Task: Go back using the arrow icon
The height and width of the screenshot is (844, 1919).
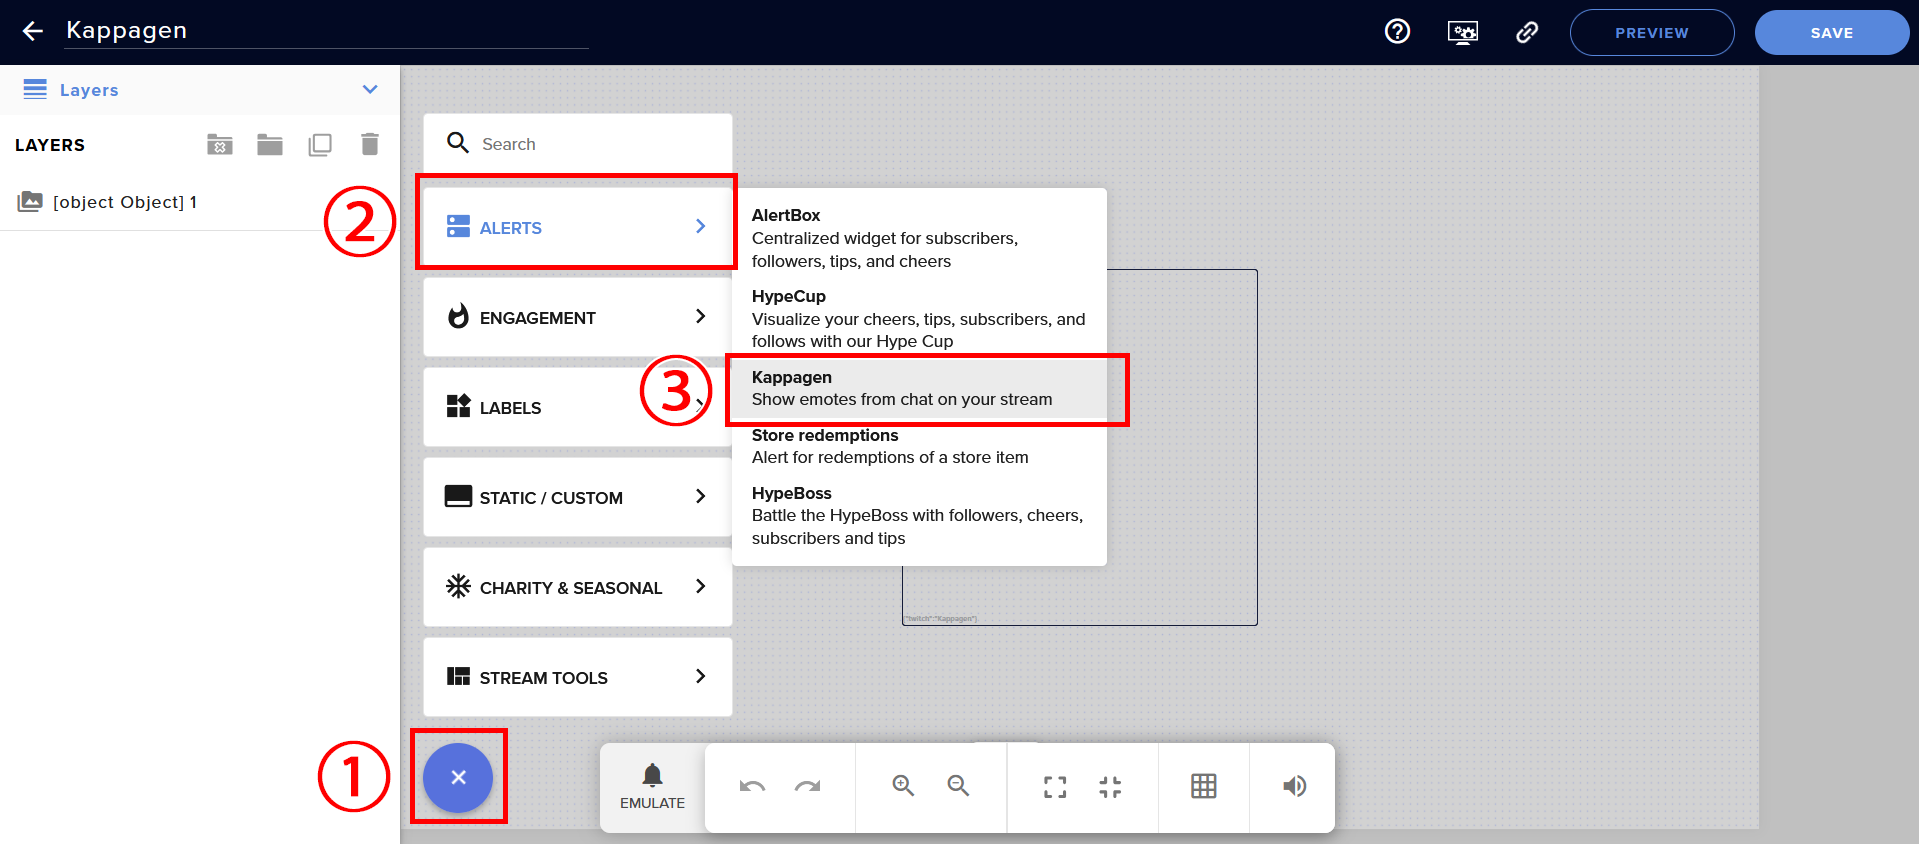Action: tap(33, 32)
